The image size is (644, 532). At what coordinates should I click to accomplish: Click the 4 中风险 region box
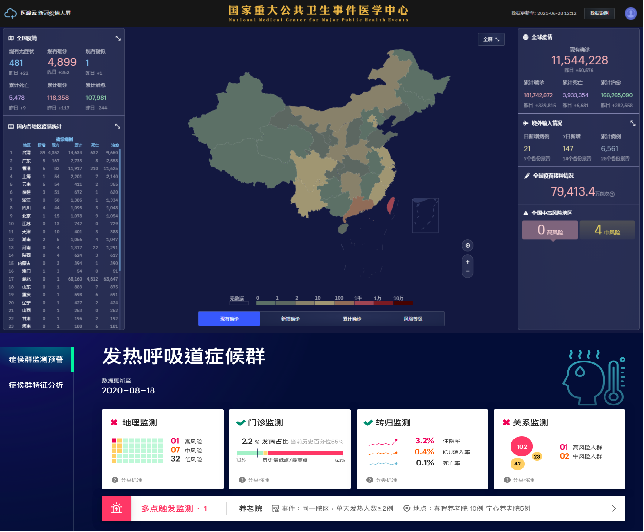607,231
